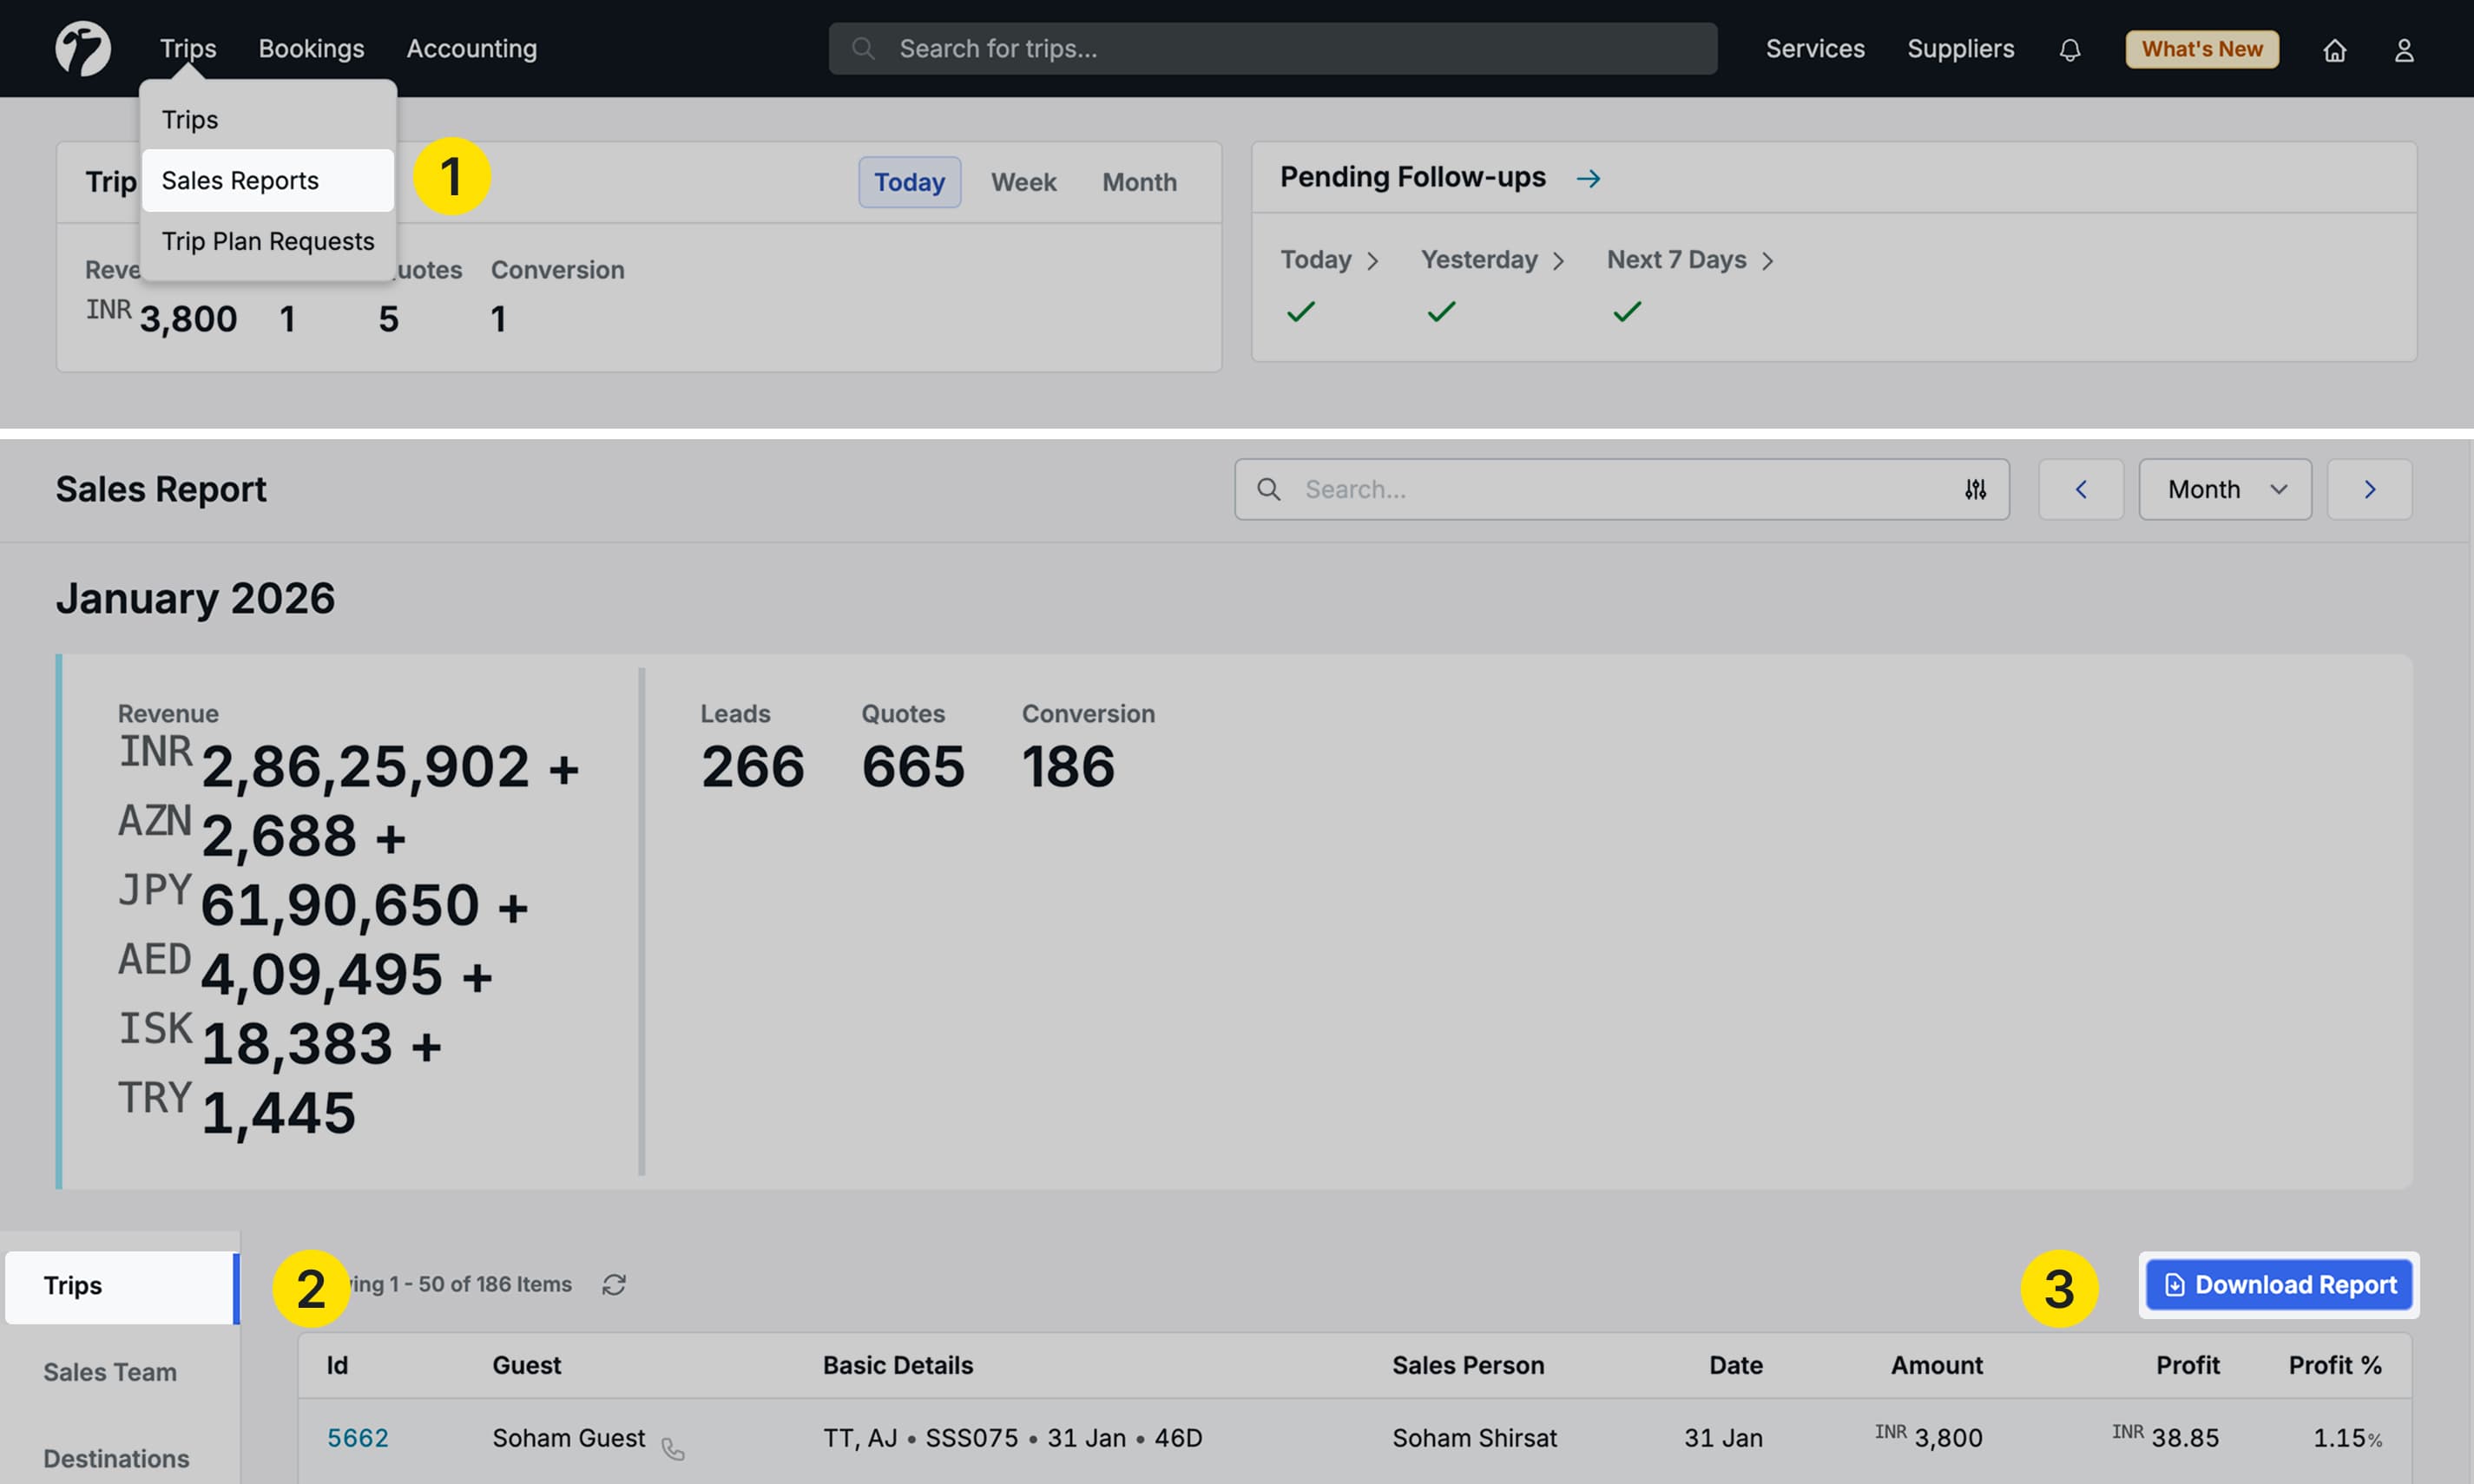The height and width of the screenshot is (1484, 2474).
Task: Open the home icon in navbar
Action: [x=2334, y=49]
